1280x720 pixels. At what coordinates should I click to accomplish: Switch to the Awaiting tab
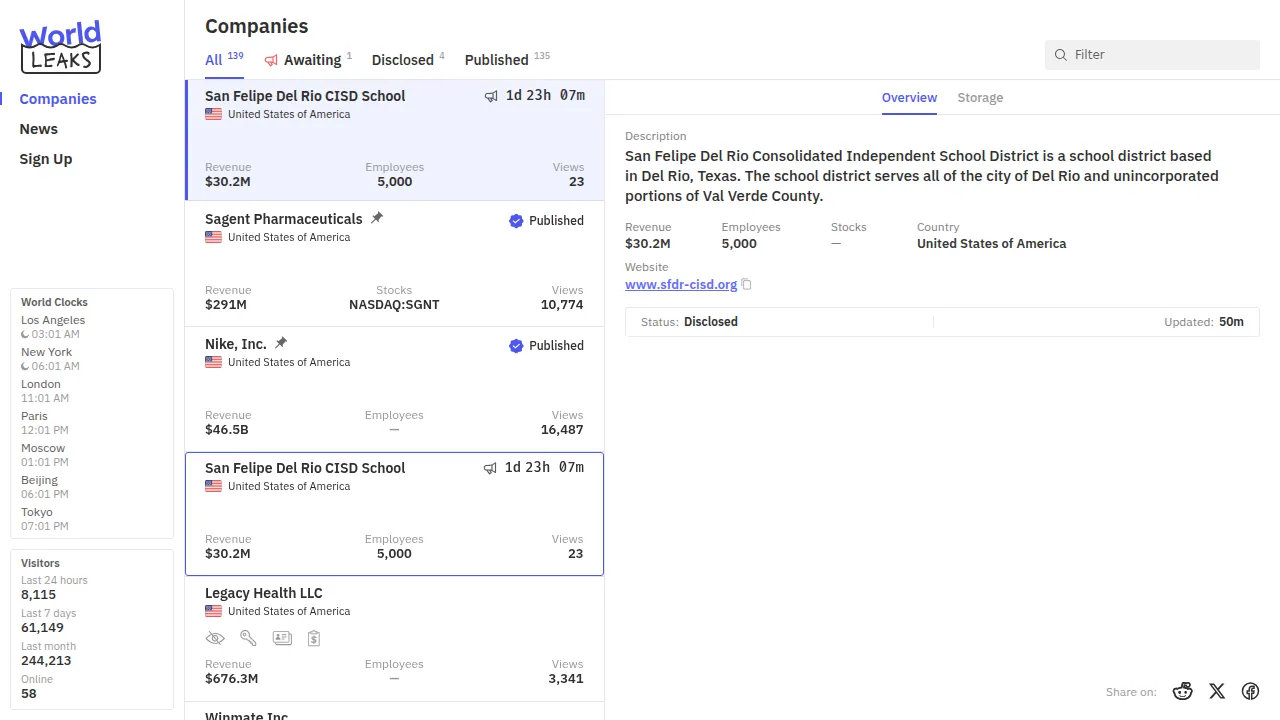pos(308,60)
